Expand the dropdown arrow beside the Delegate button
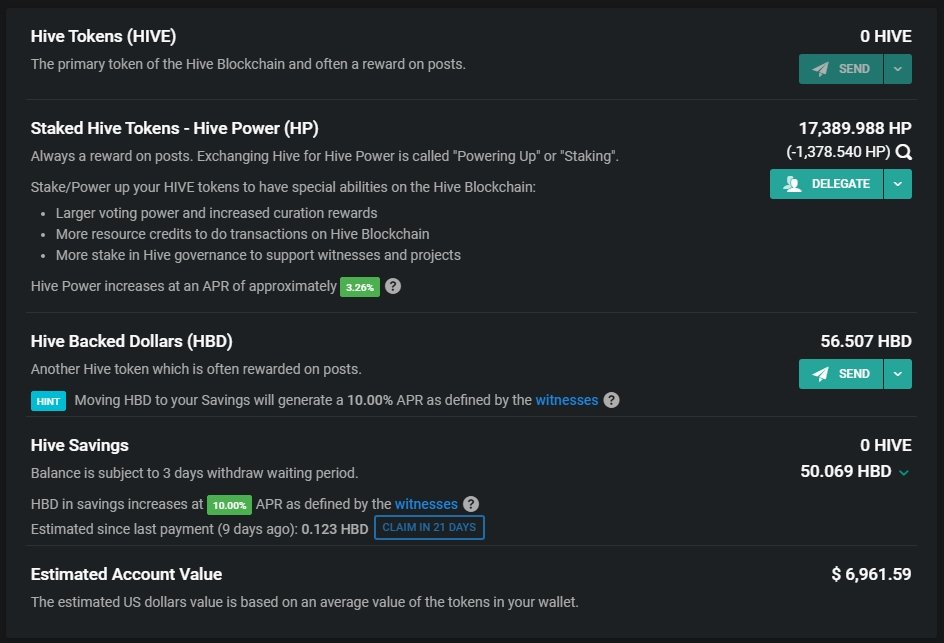 898,184
